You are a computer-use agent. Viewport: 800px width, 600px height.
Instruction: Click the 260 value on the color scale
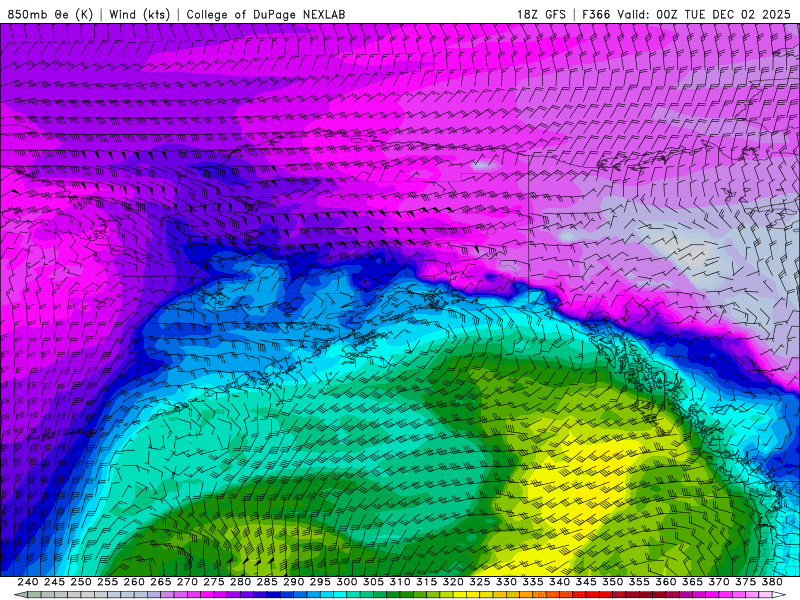click(x=134, y=582)
